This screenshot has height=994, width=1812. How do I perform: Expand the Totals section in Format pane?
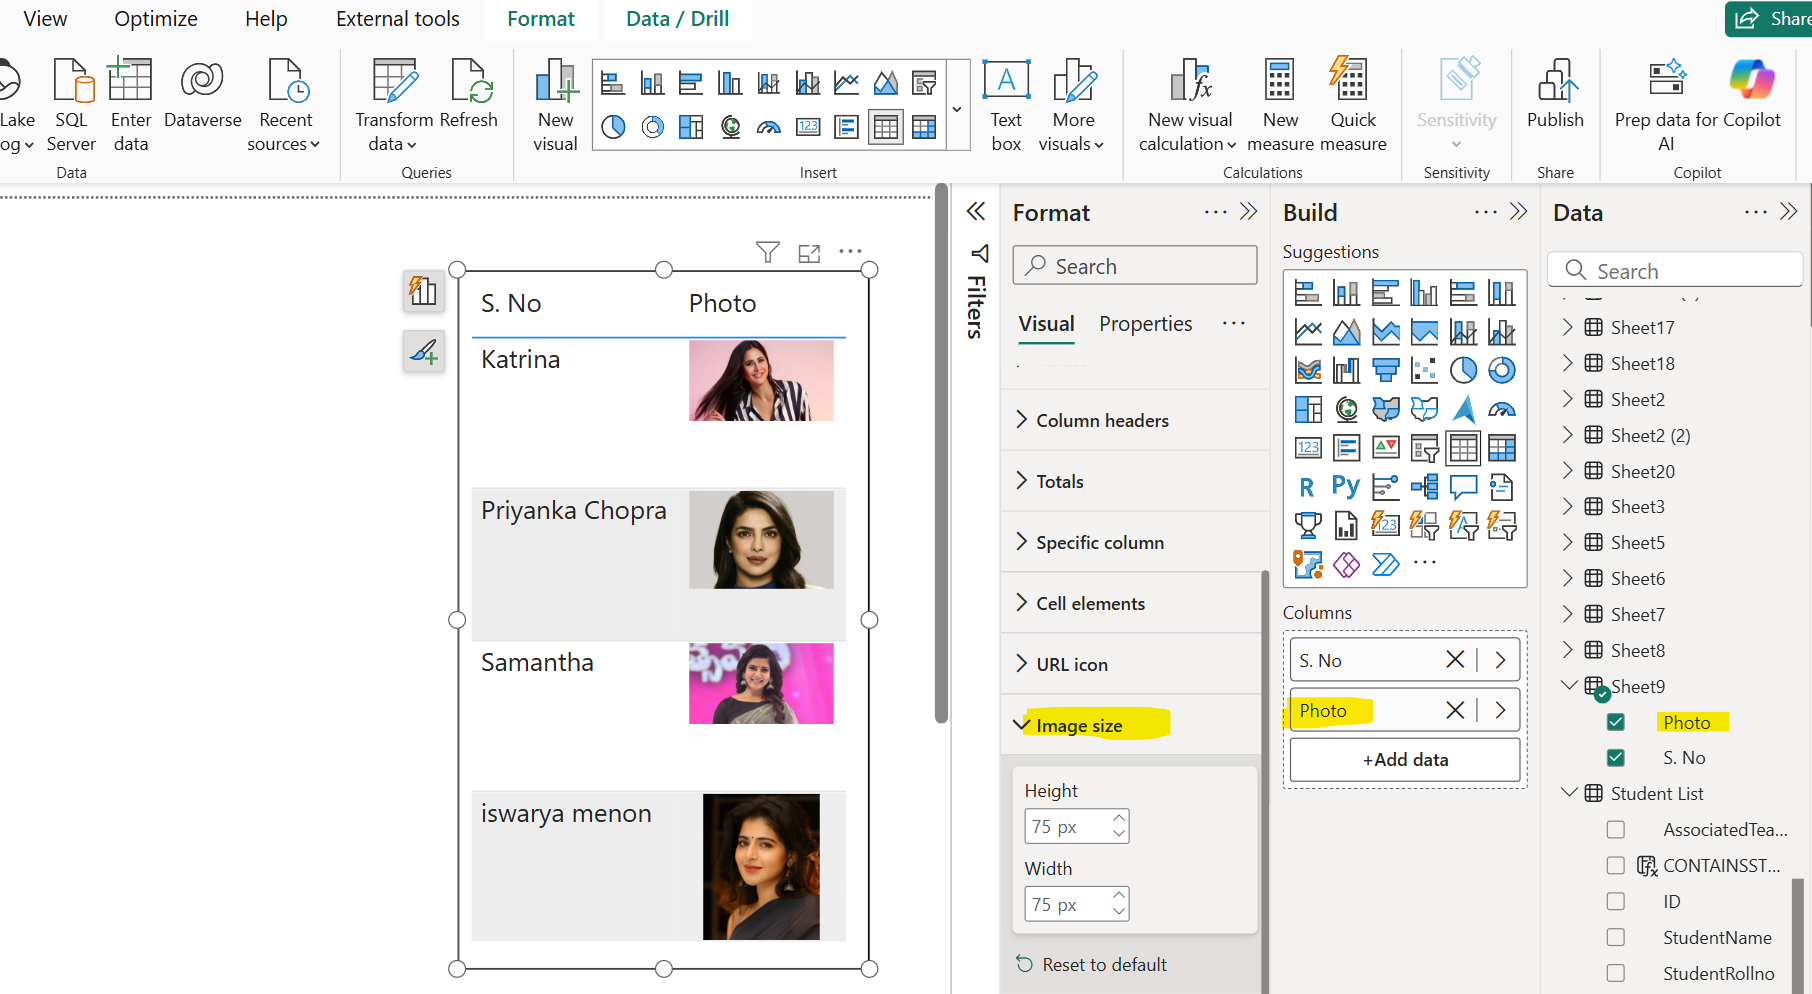pos(1020,481)
